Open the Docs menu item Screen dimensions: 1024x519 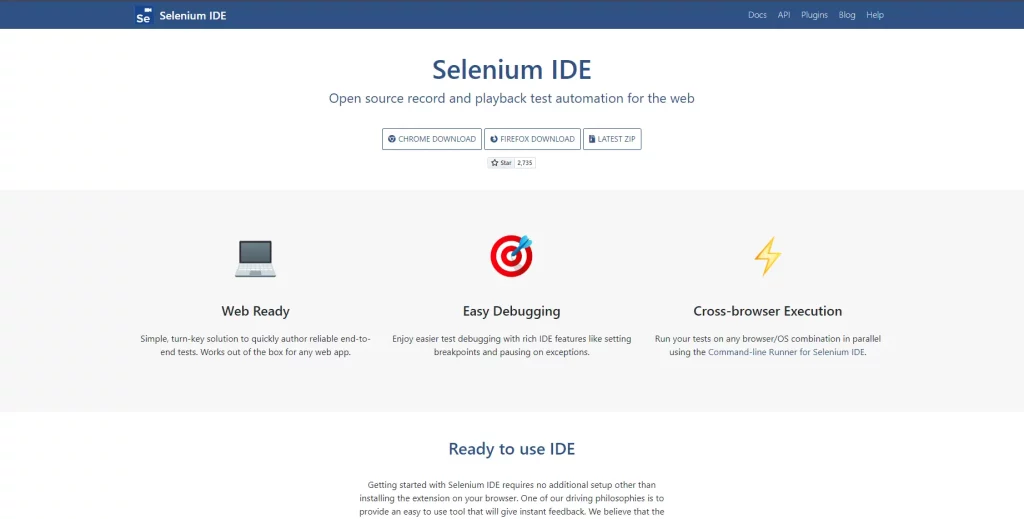[757, 15]
